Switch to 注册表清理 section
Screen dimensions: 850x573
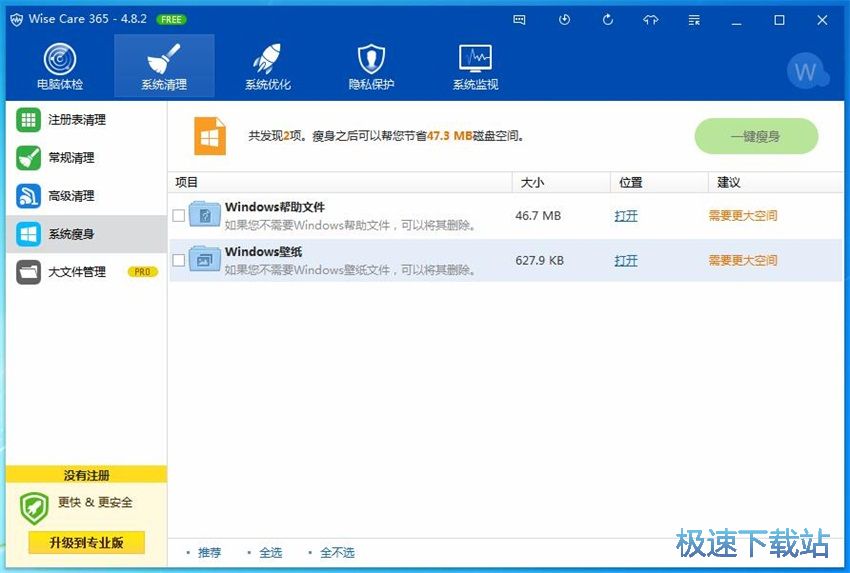point(86,120)
